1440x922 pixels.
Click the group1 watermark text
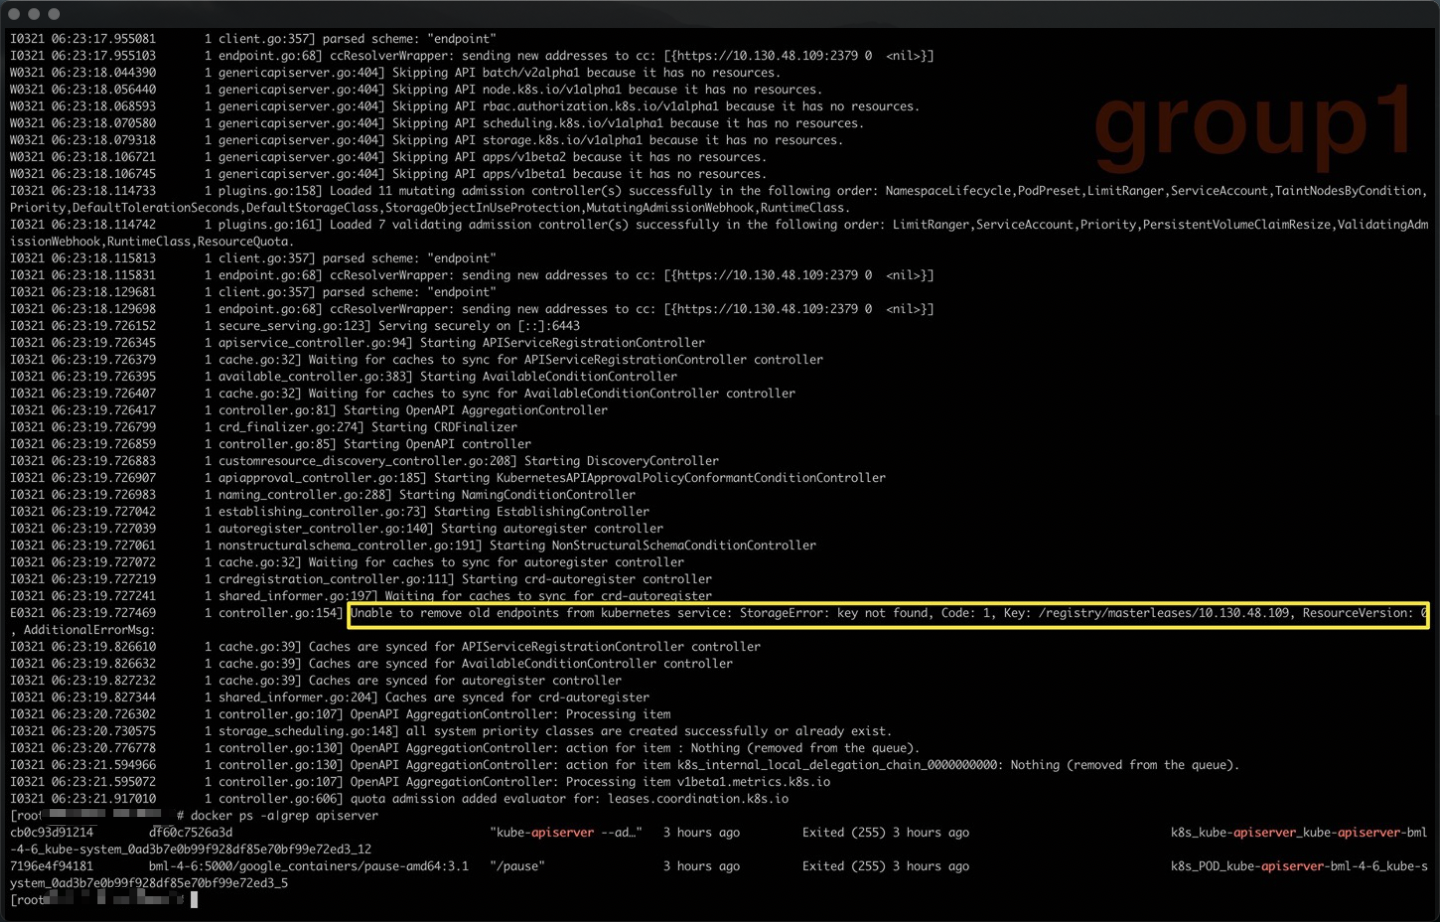(x=1254, y=124)
